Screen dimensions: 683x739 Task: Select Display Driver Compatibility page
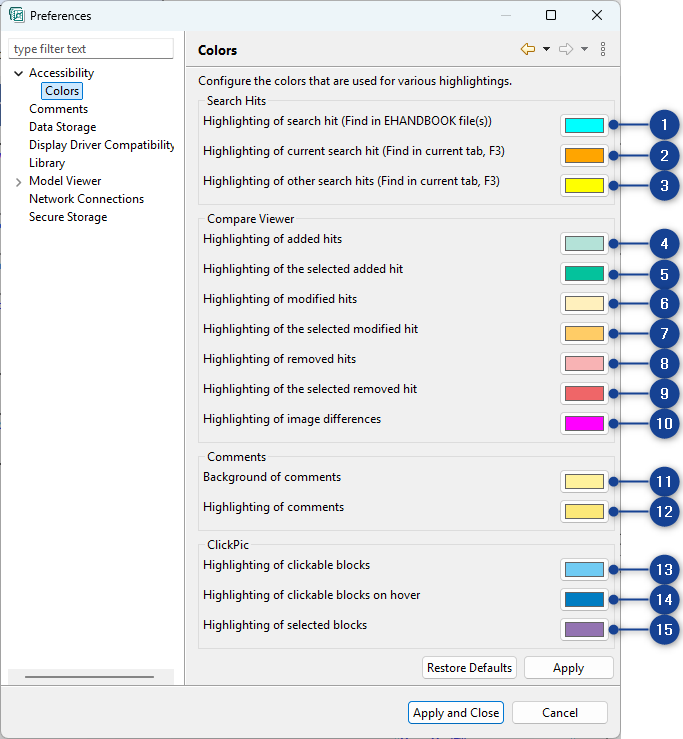pos(101,145)
